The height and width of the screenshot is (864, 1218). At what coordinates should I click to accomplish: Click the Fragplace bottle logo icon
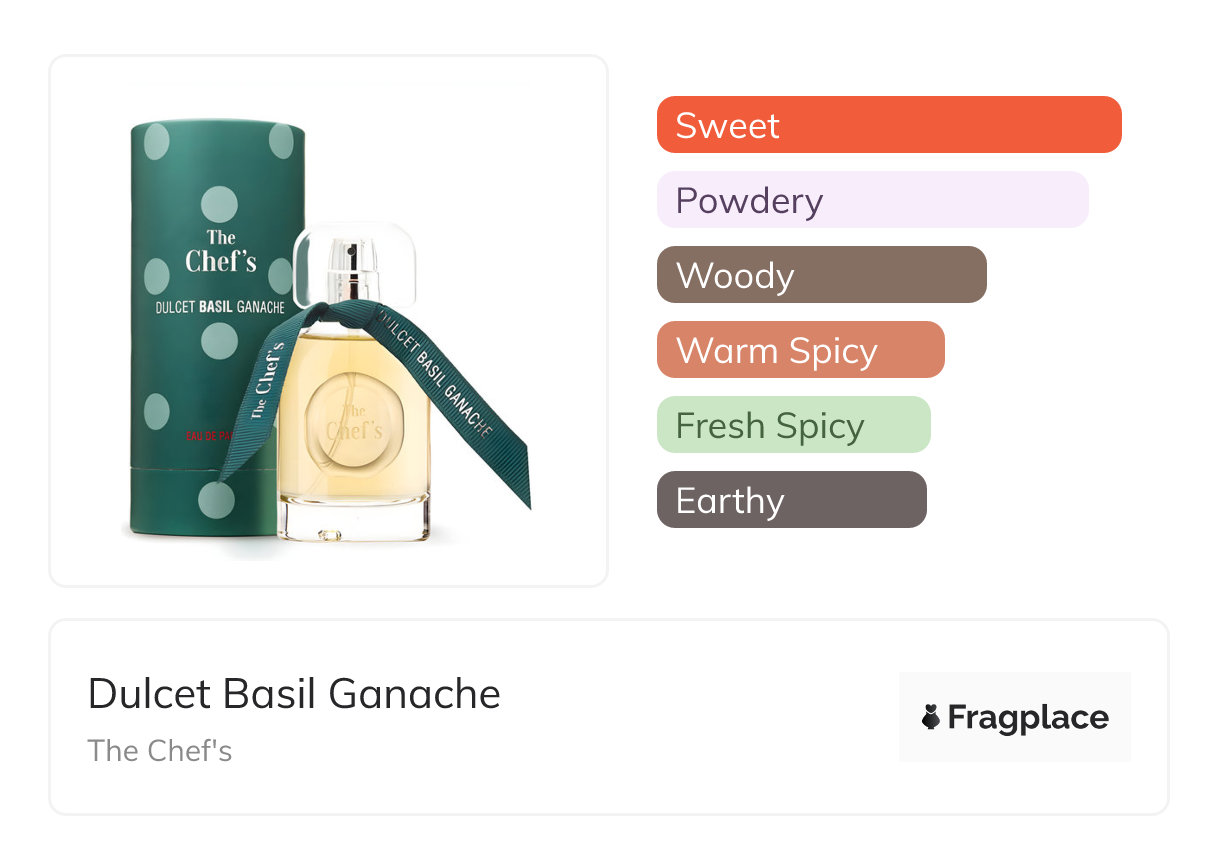pyautogui.click(x=931, y=717)
